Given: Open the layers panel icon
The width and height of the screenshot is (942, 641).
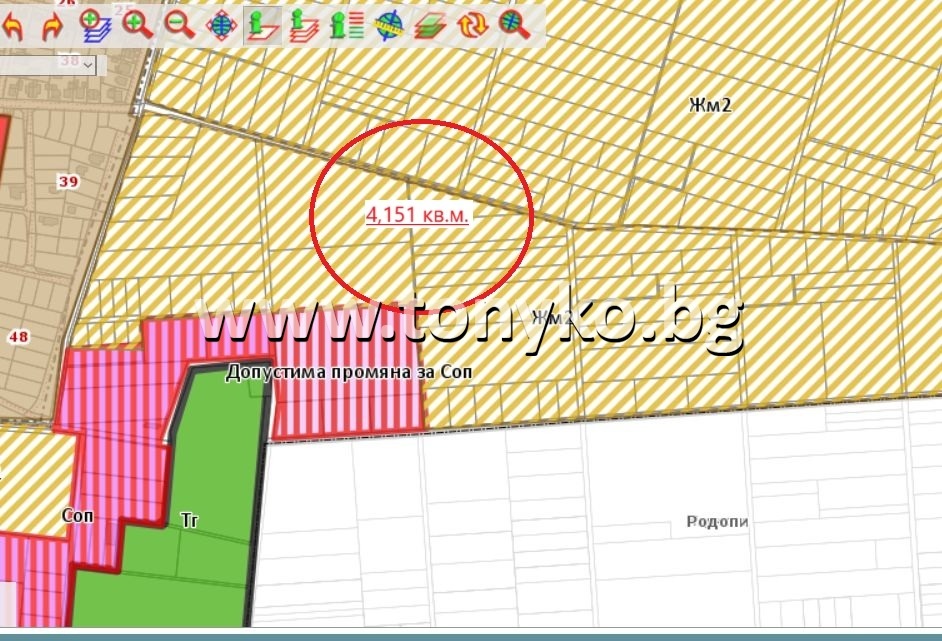Looking at the screenshot, I should pyautogui.click(x=429, y=24).
